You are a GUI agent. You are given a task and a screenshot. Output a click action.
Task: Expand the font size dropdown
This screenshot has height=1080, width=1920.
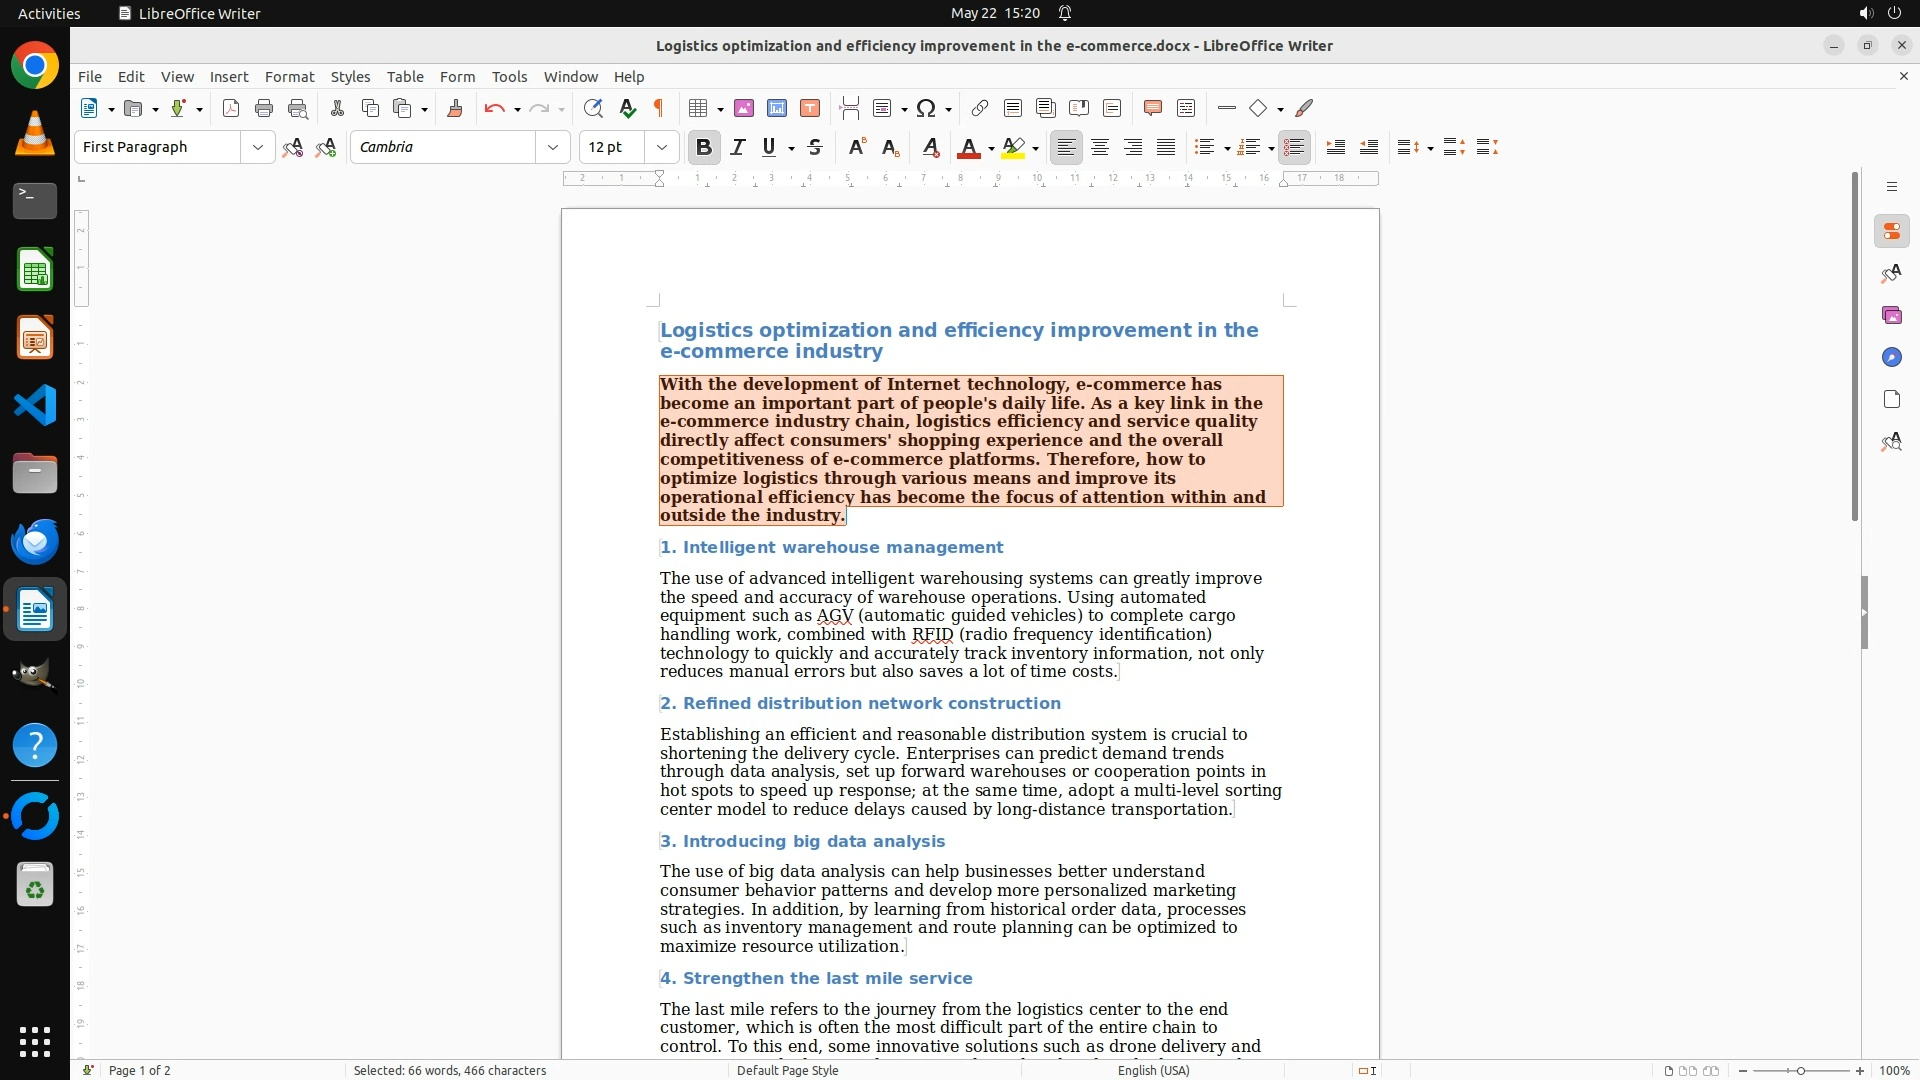click(662, 147)
